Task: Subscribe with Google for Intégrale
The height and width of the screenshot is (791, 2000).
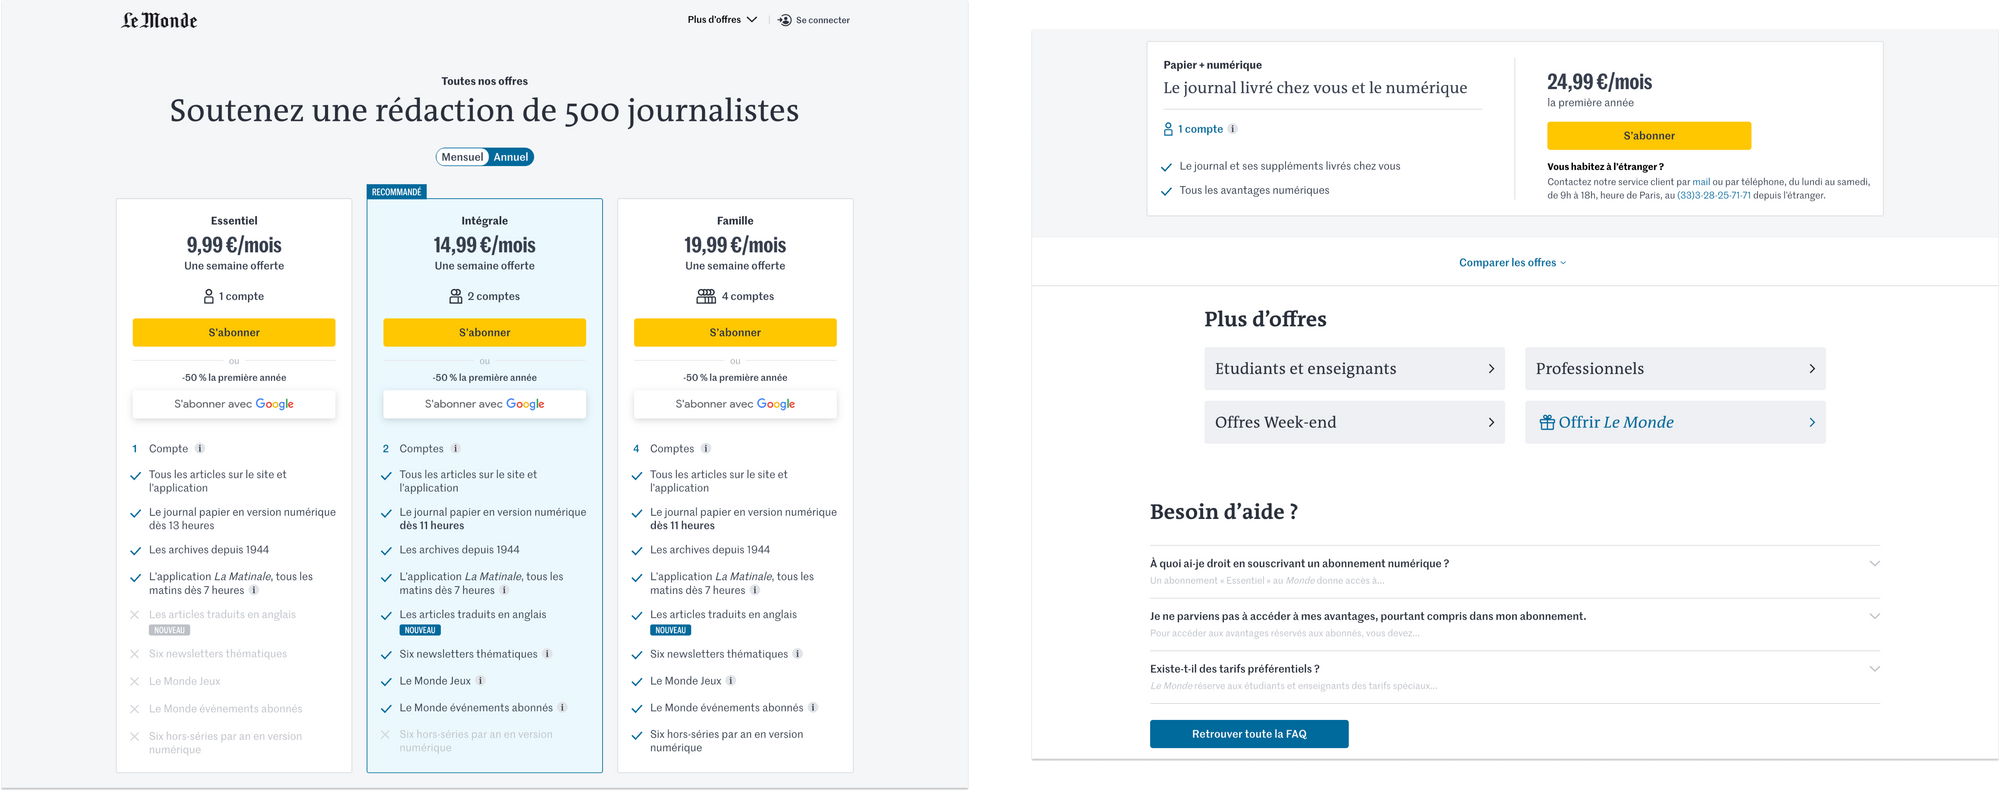Action: click(485, 404)
